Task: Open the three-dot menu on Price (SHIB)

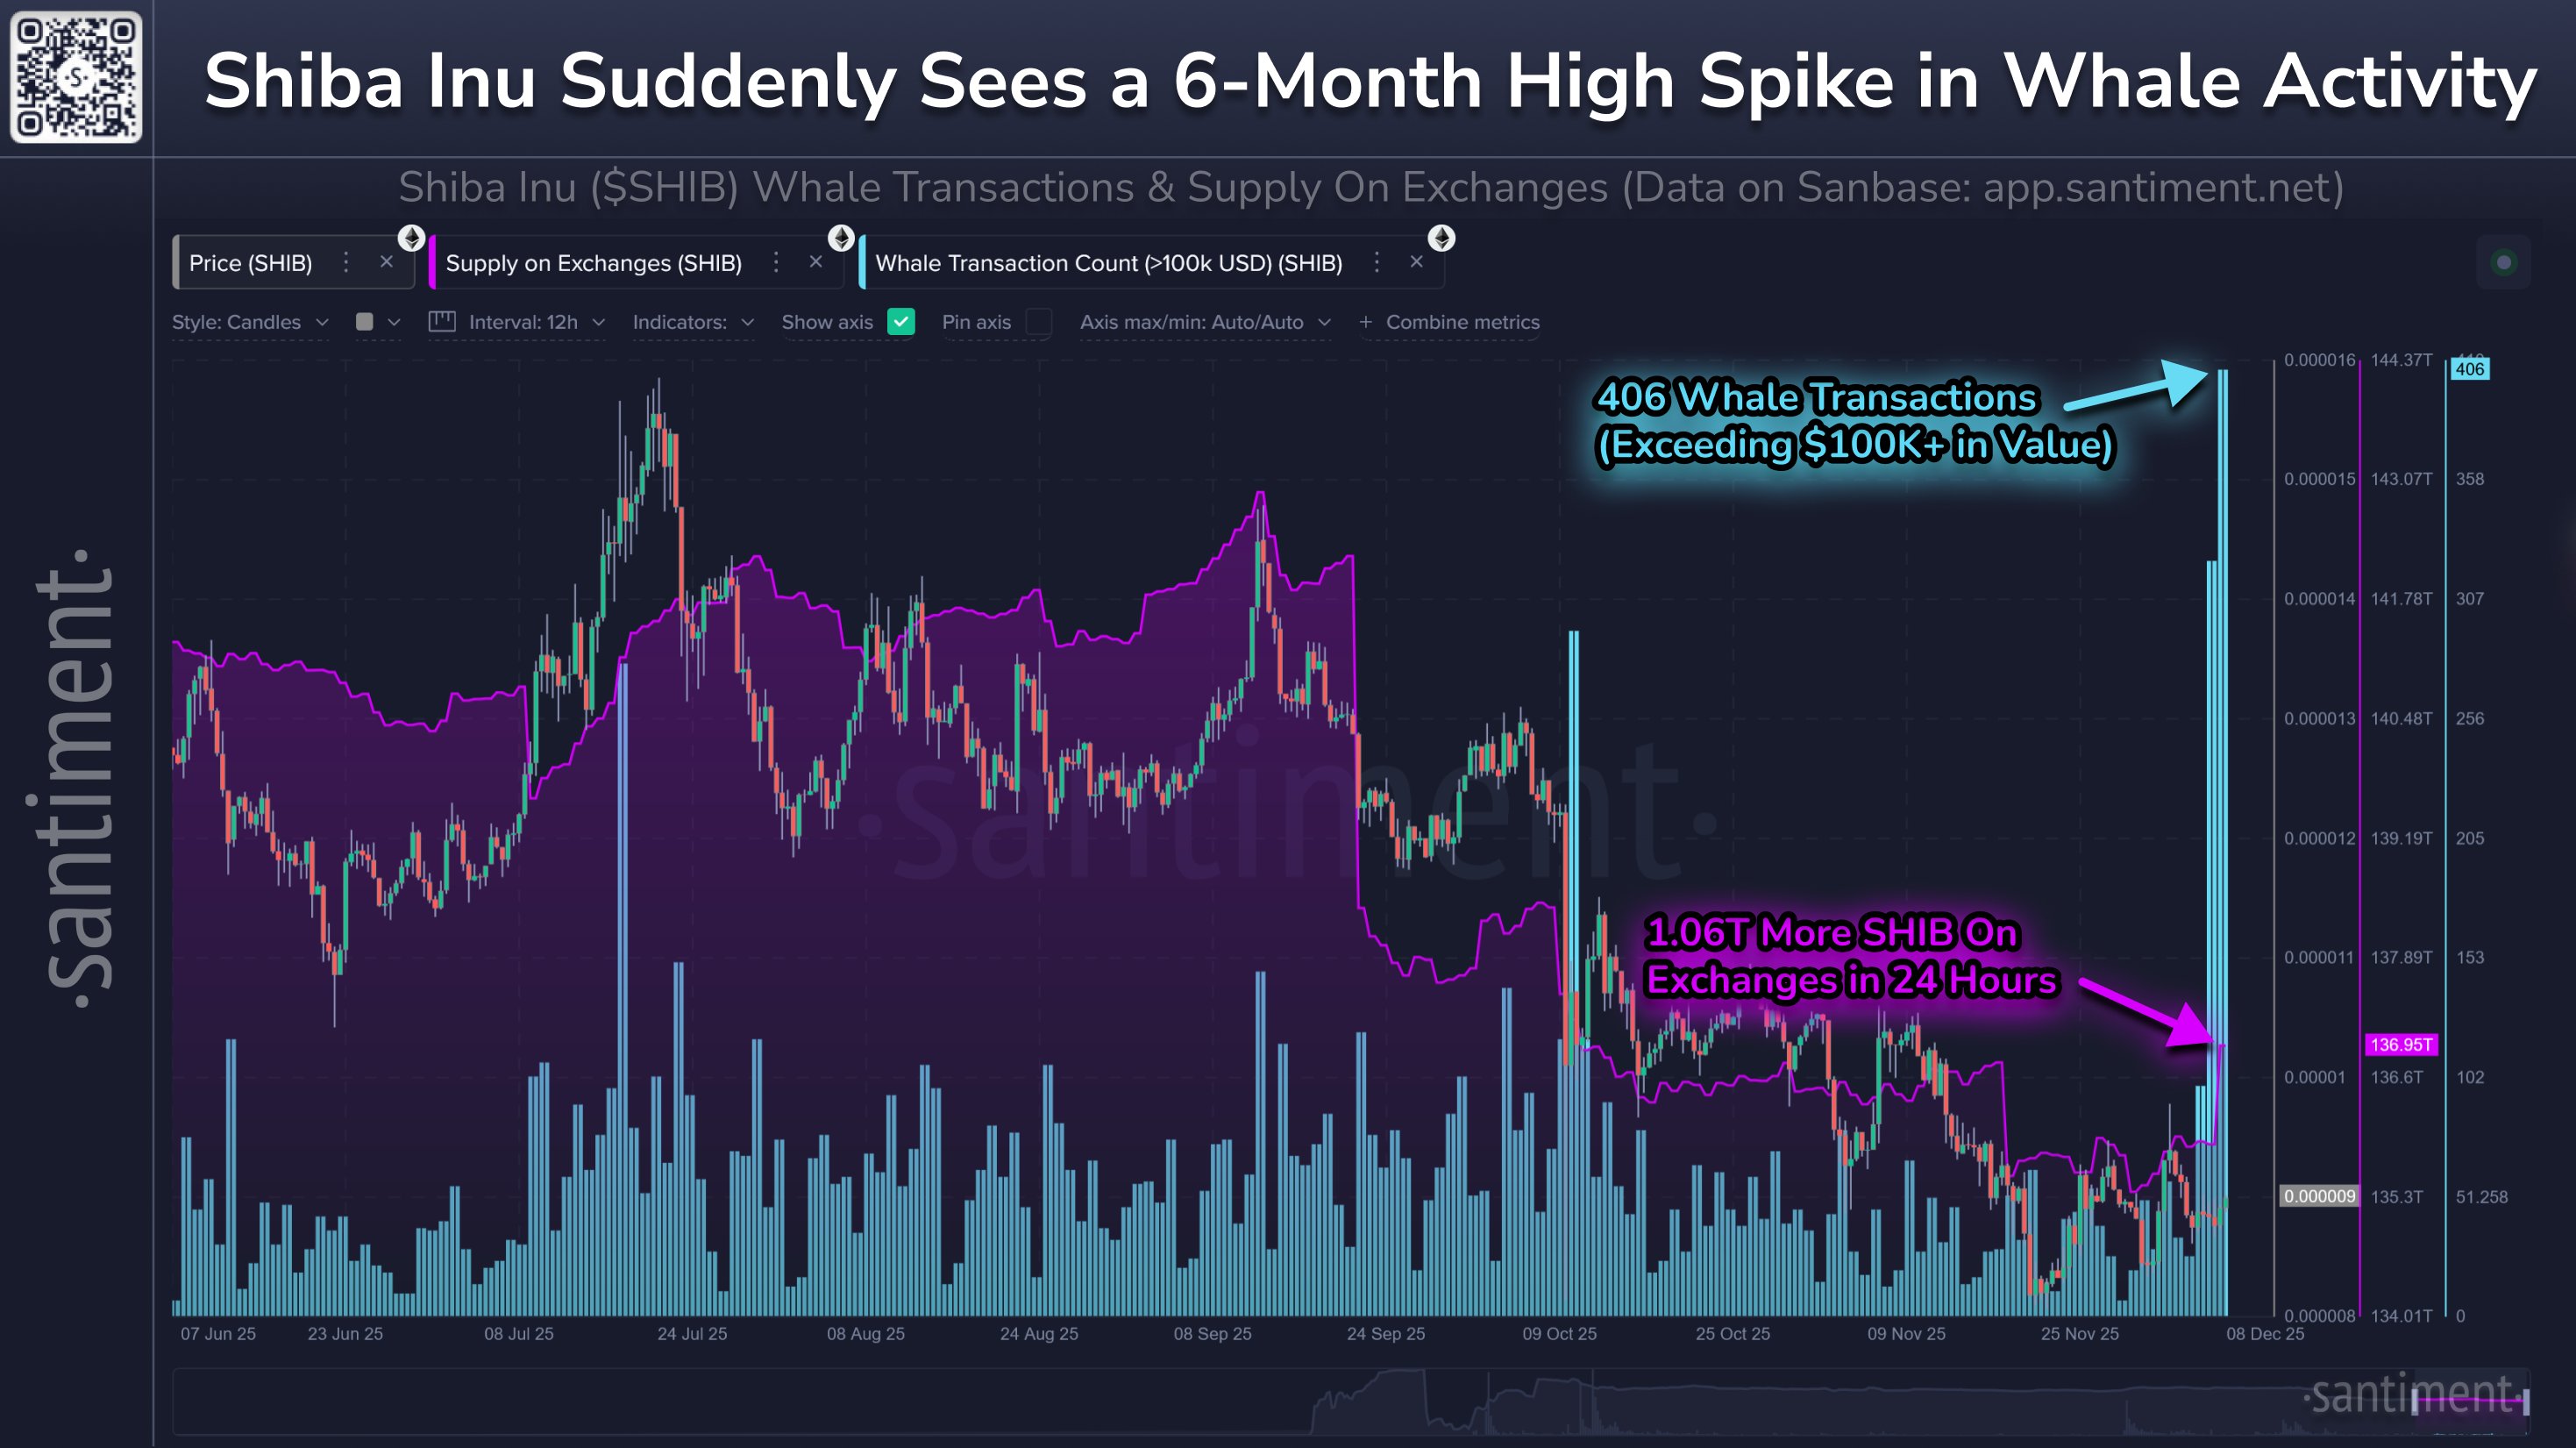Action: 345,263
